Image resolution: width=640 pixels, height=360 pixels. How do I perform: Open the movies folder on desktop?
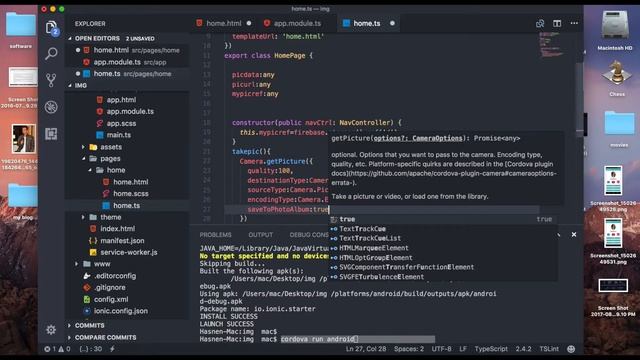click(619, 129)
